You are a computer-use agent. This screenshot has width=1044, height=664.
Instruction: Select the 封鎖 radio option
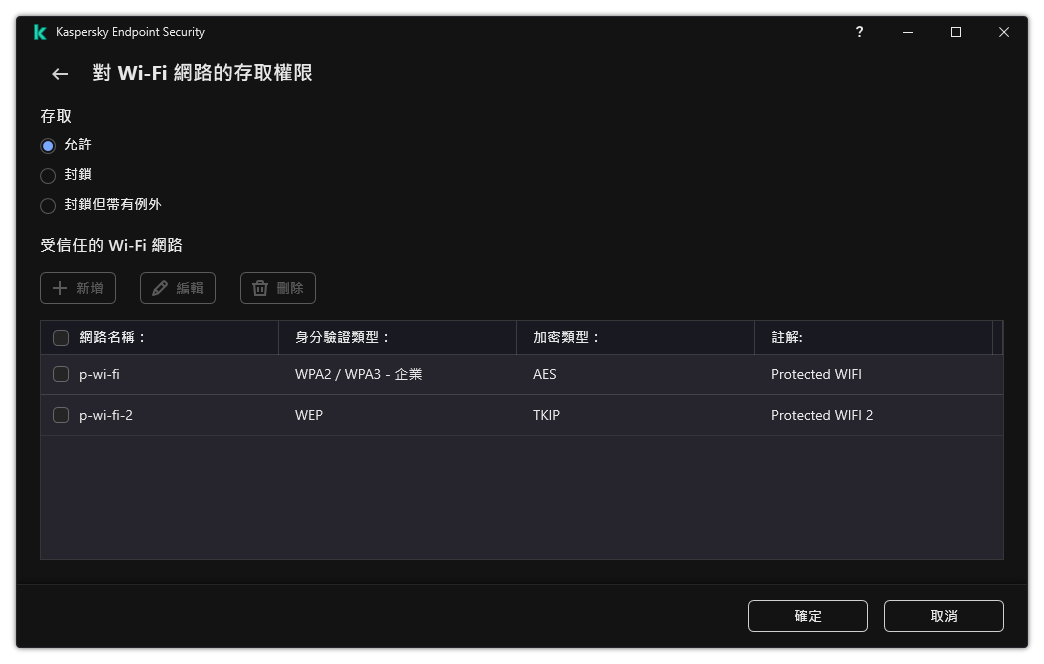(x=48, y=175)
